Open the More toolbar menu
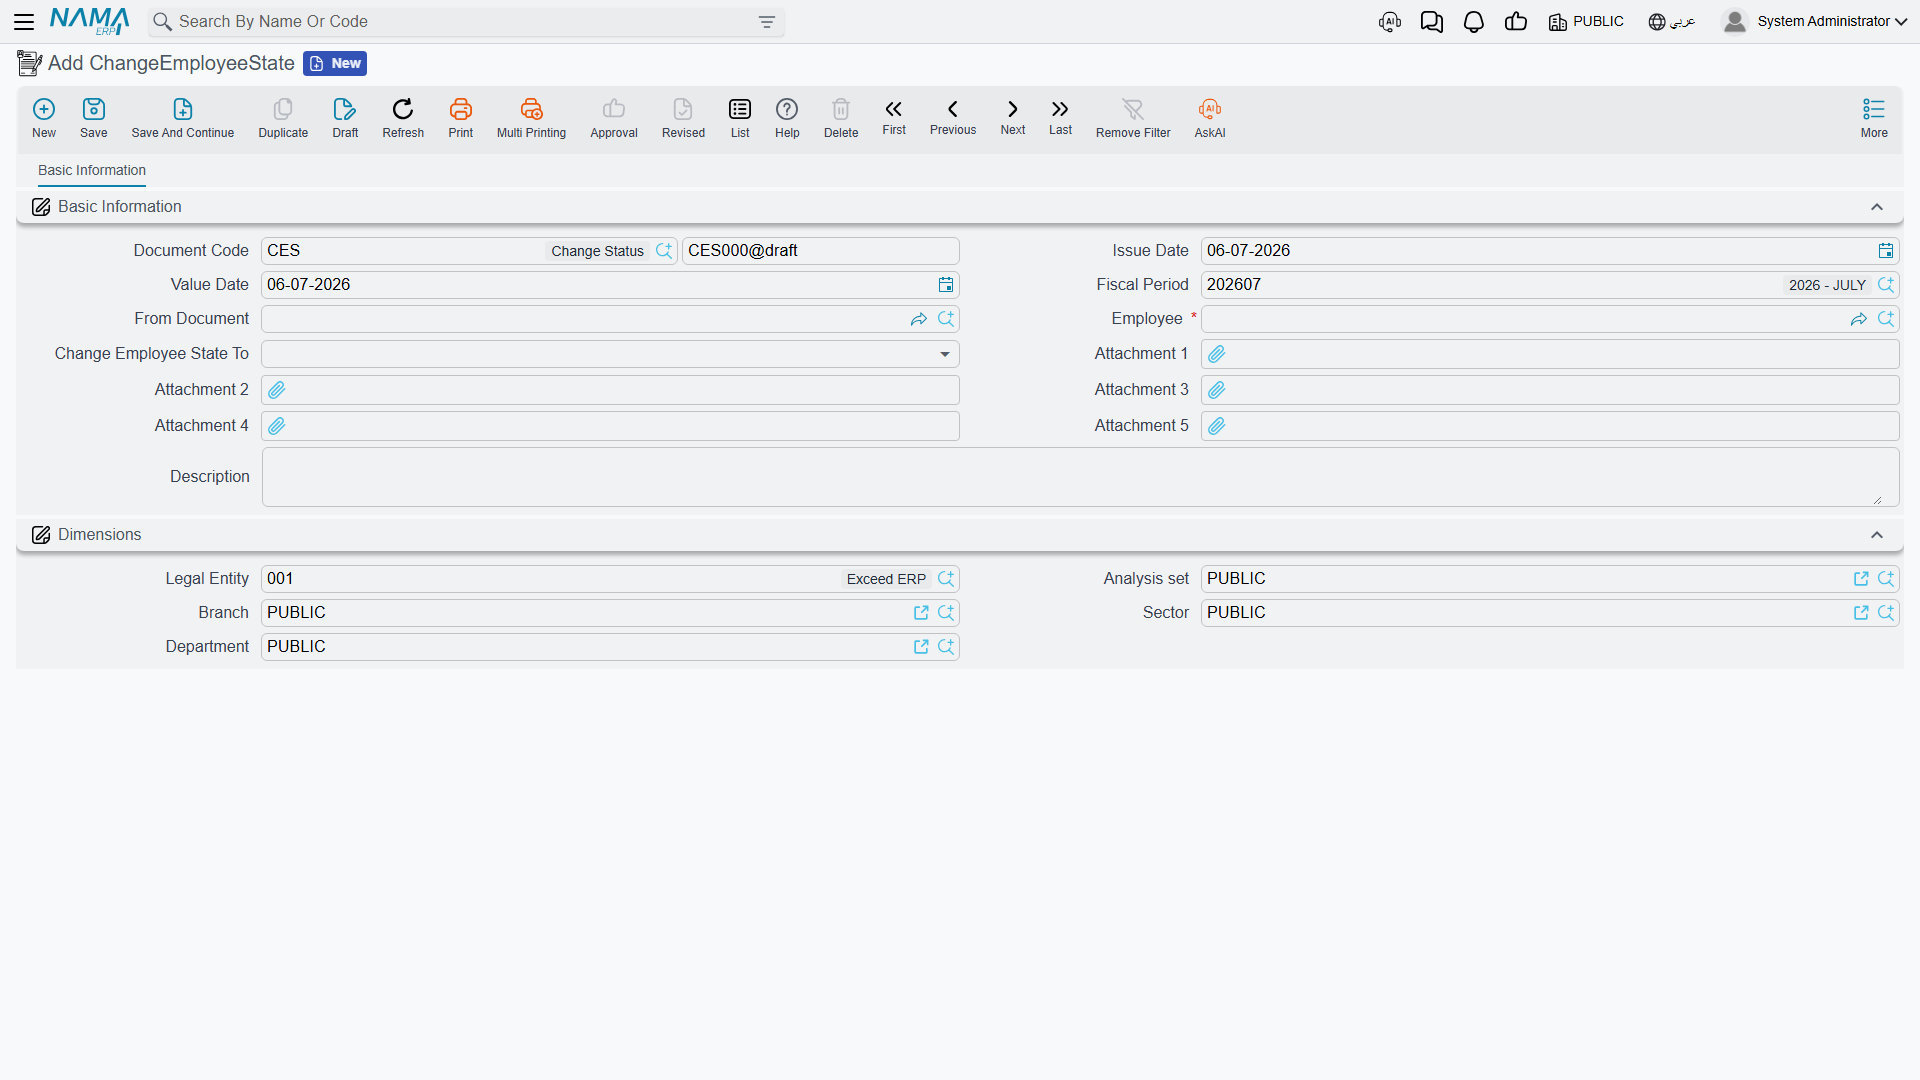 point(1873,118)
